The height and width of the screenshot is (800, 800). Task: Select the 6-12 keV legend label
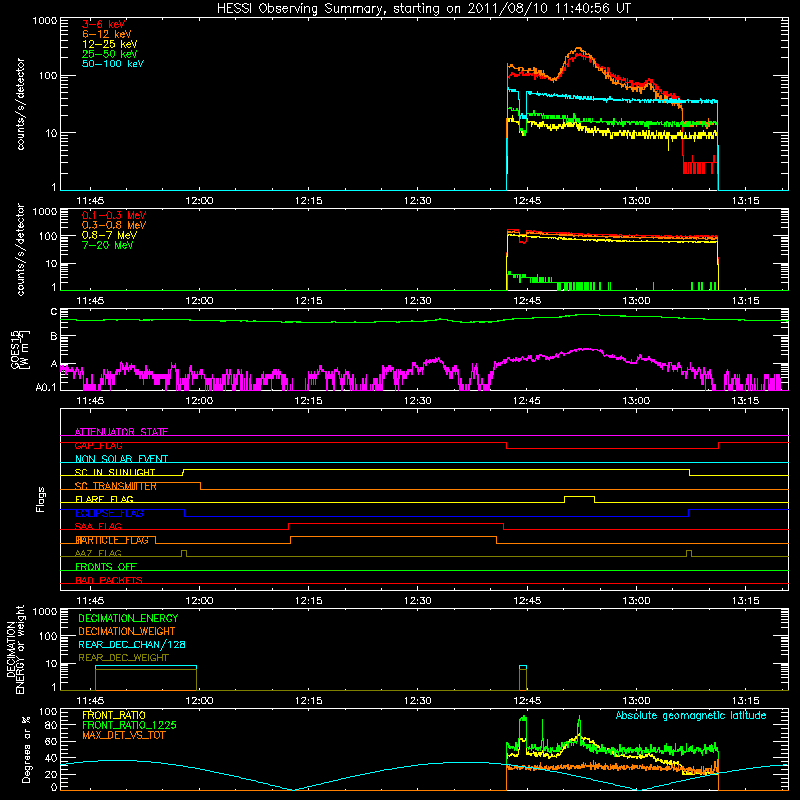pos(107,34)
